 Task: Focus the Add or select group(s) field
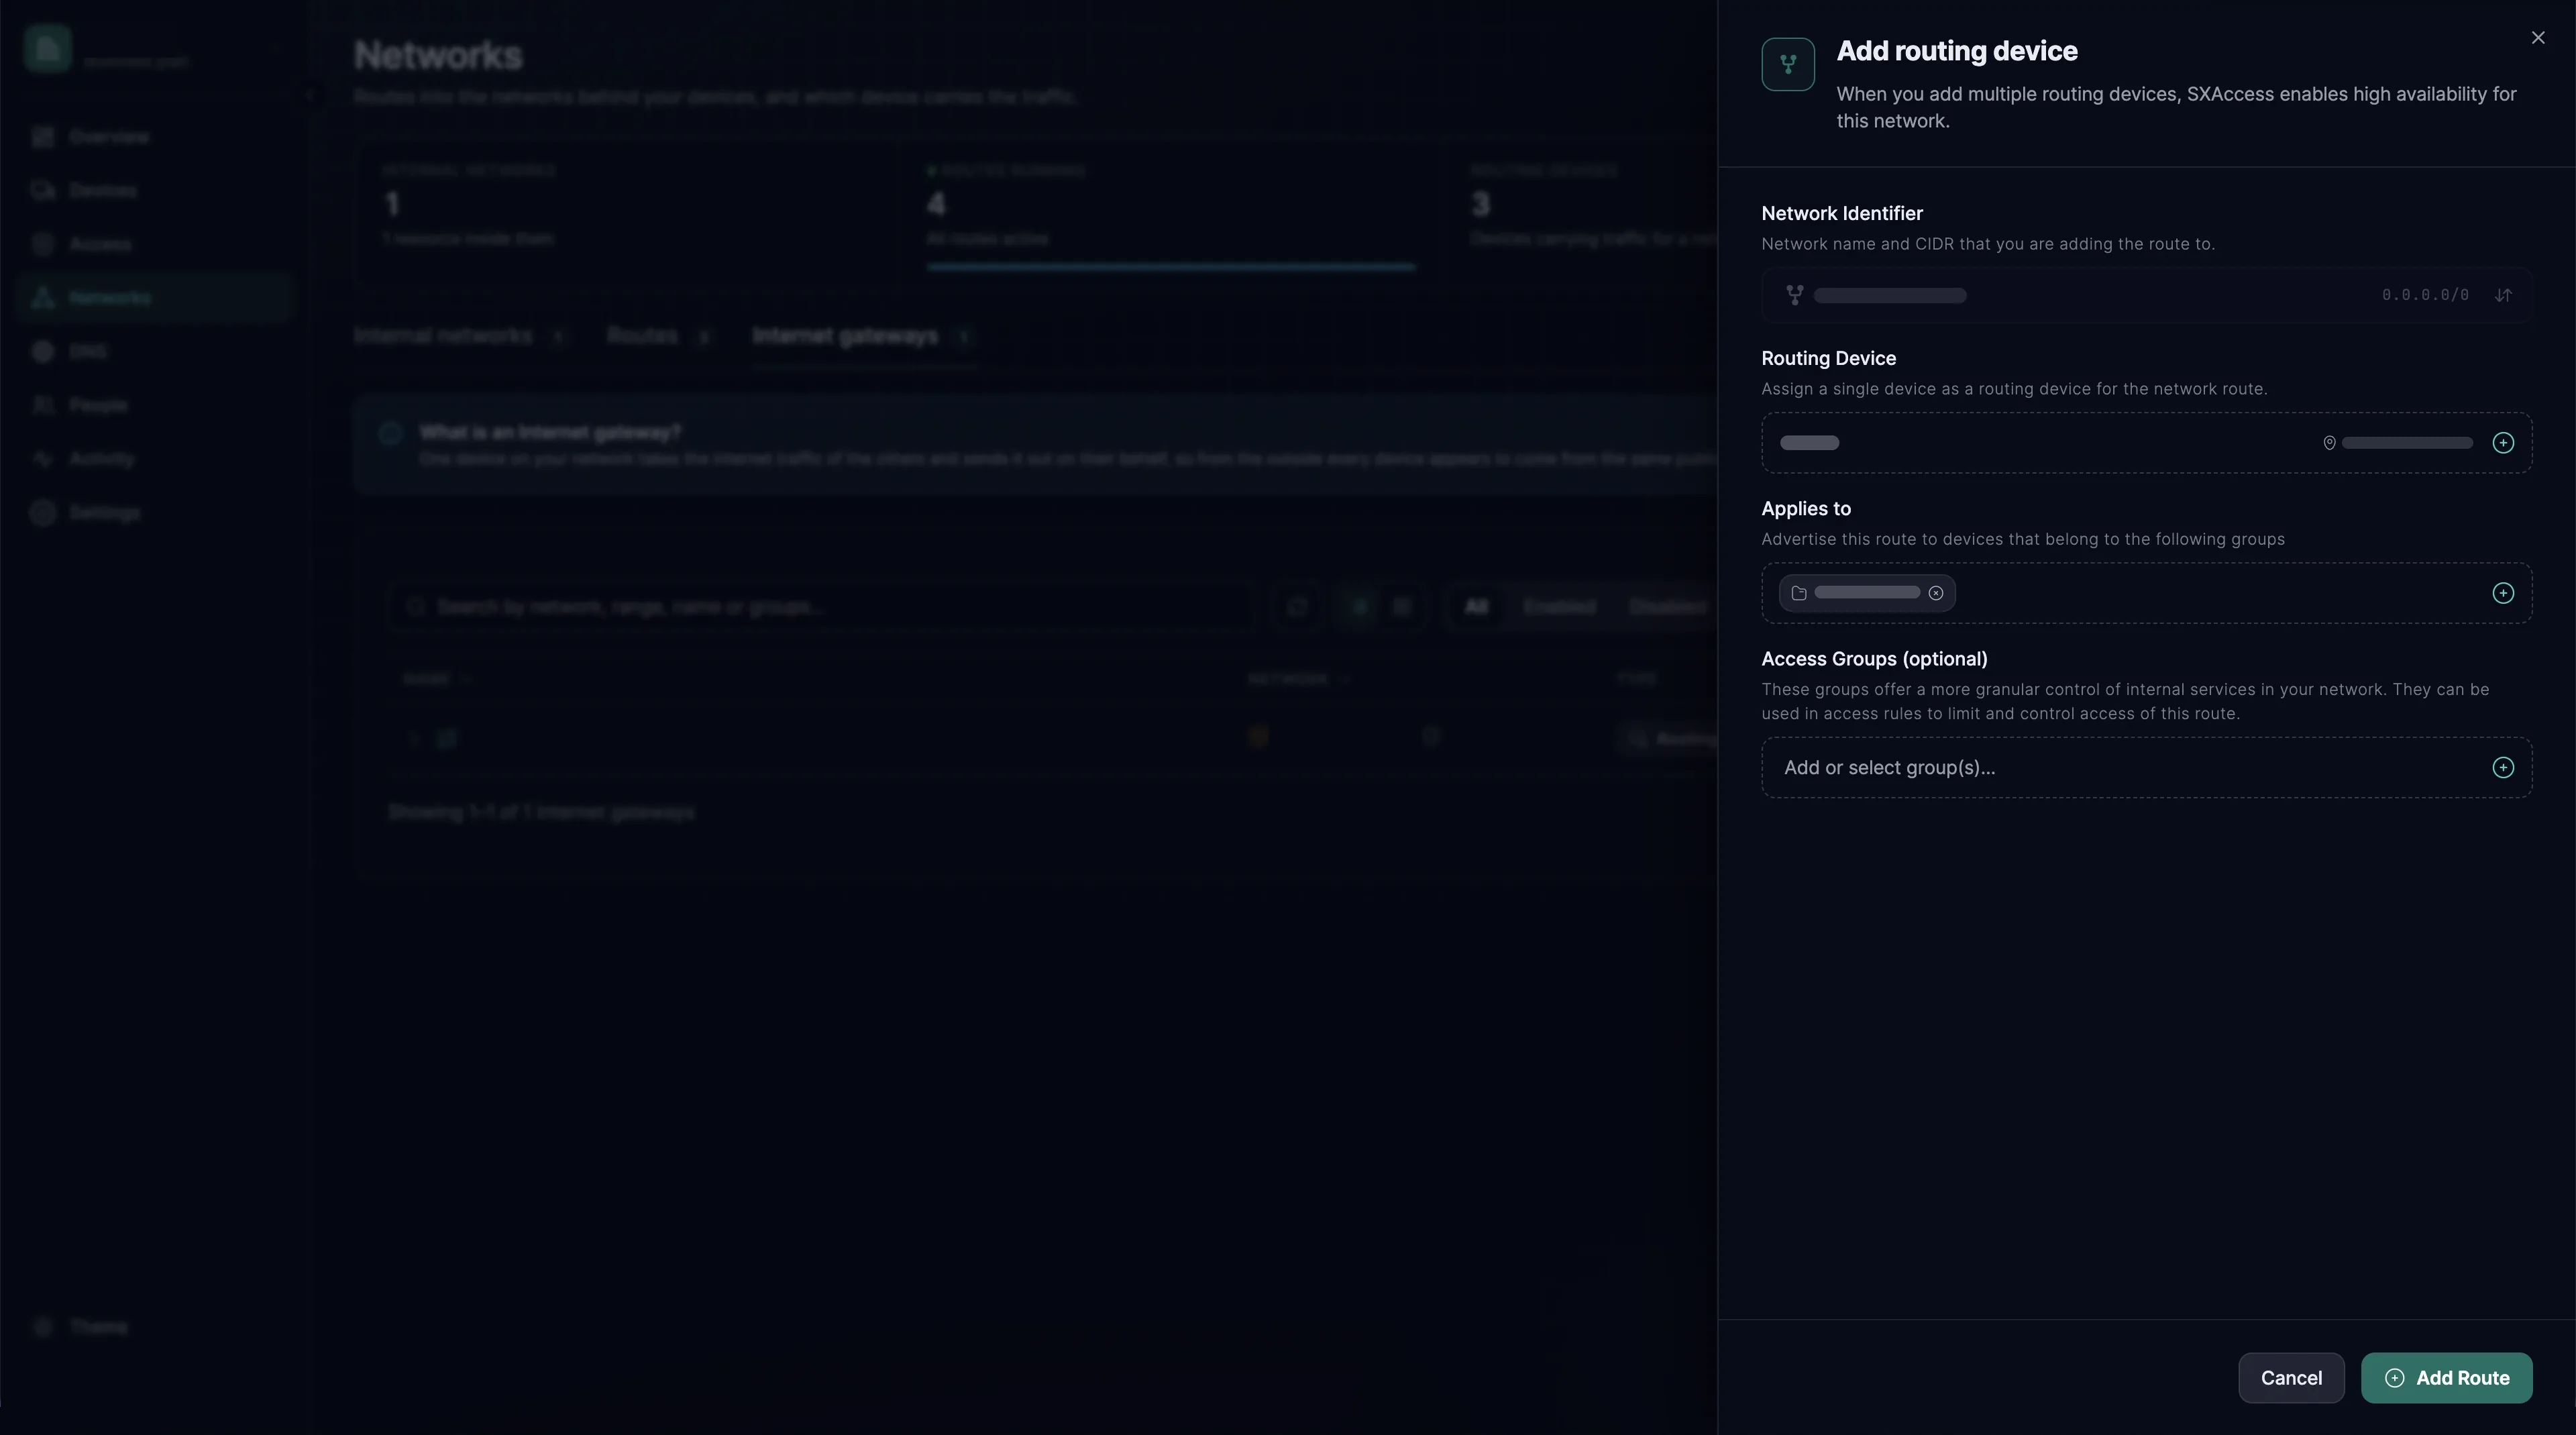coord(2146,768)
